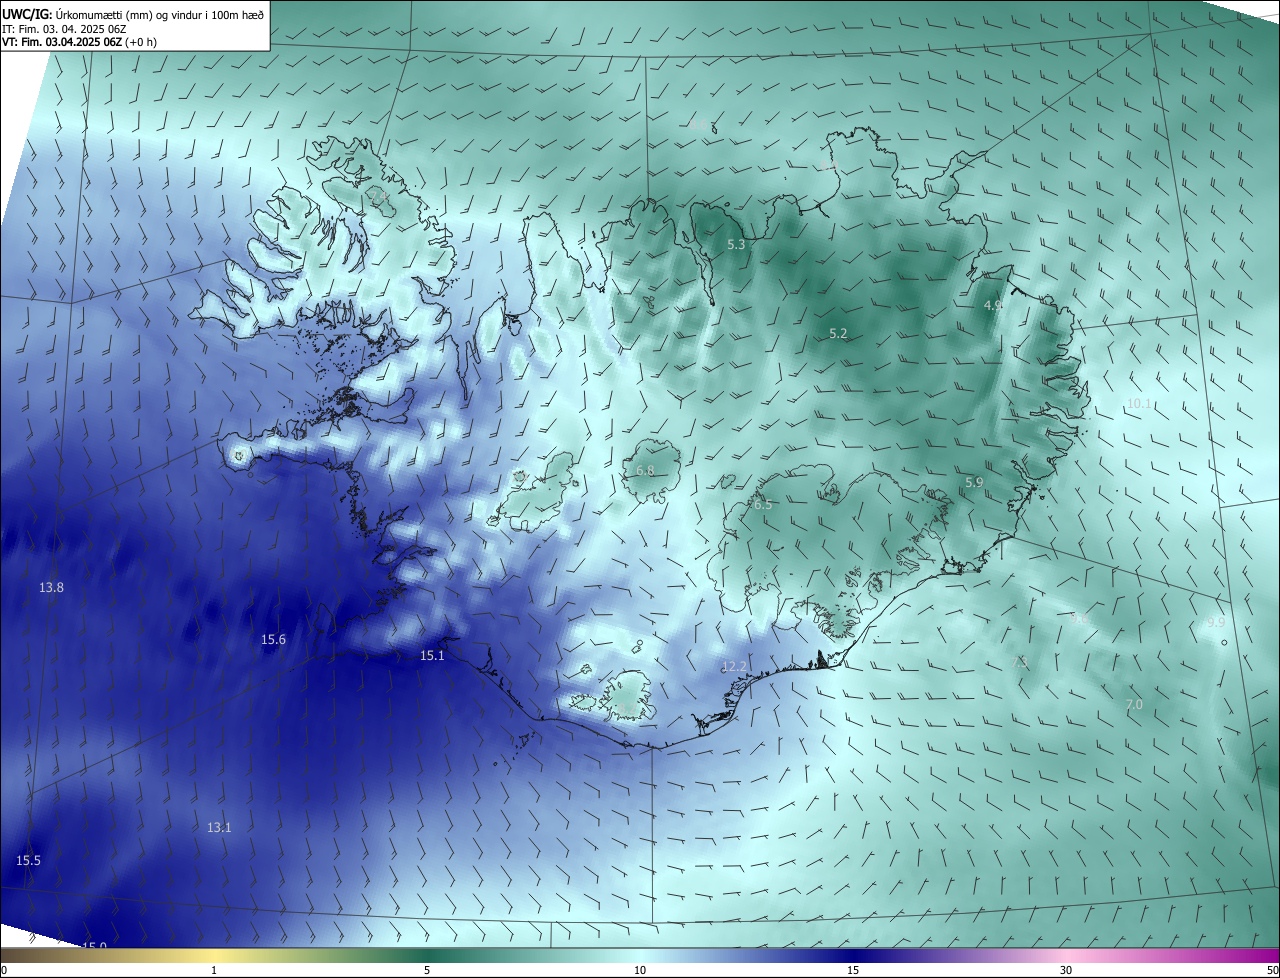Click the 9.6 value label
This screenshot has width=1280, height=978.
coord(1078,620)
